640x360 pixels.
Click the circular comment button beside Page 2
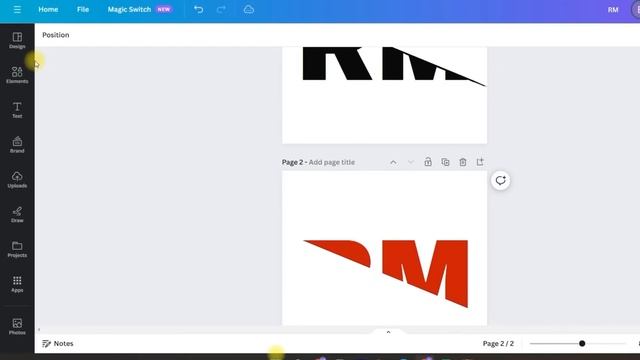pyautogui.click(x=500, y=180)
